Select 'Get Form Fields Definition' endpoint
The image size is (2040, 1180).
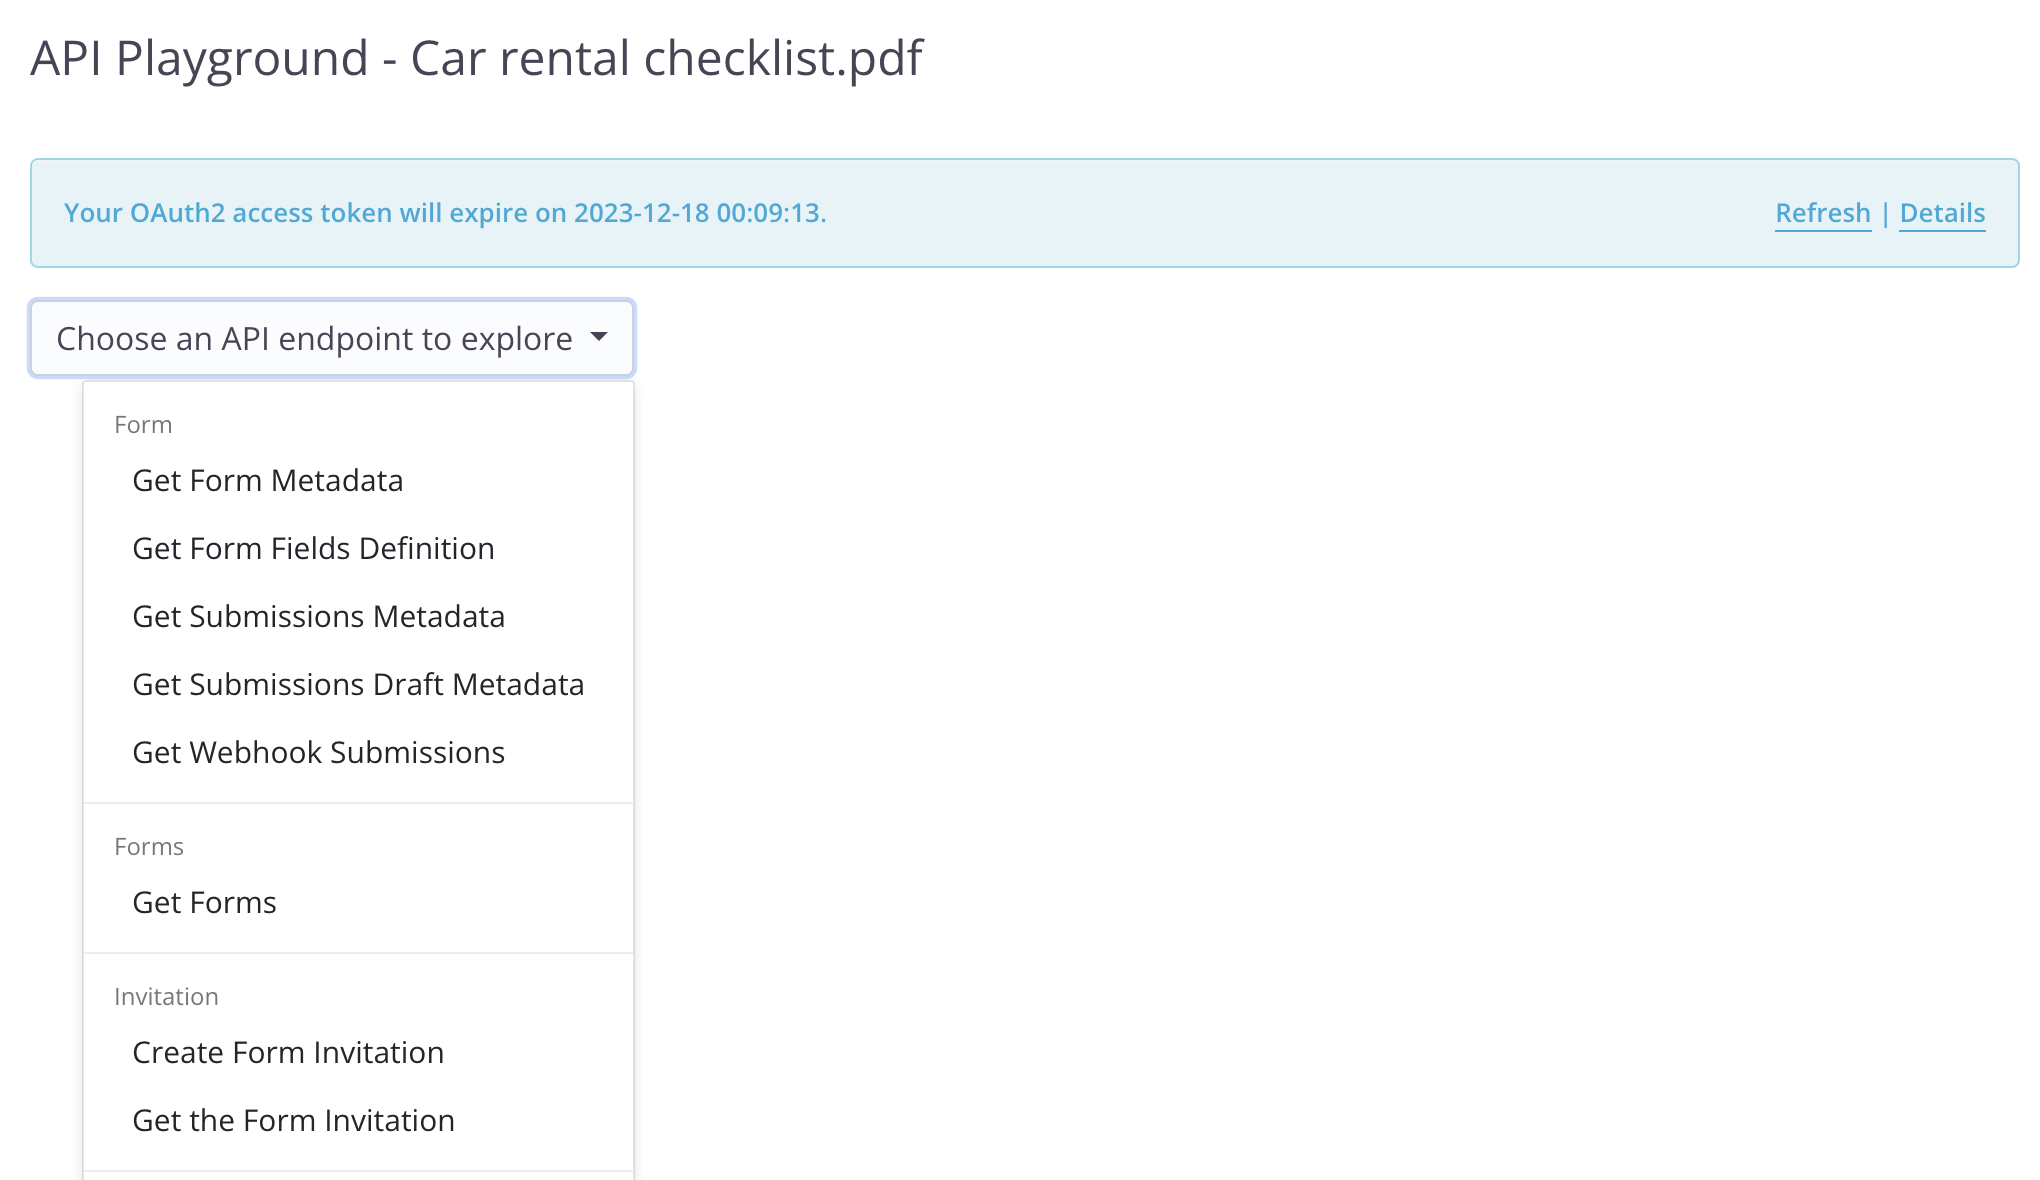point(313,548)
